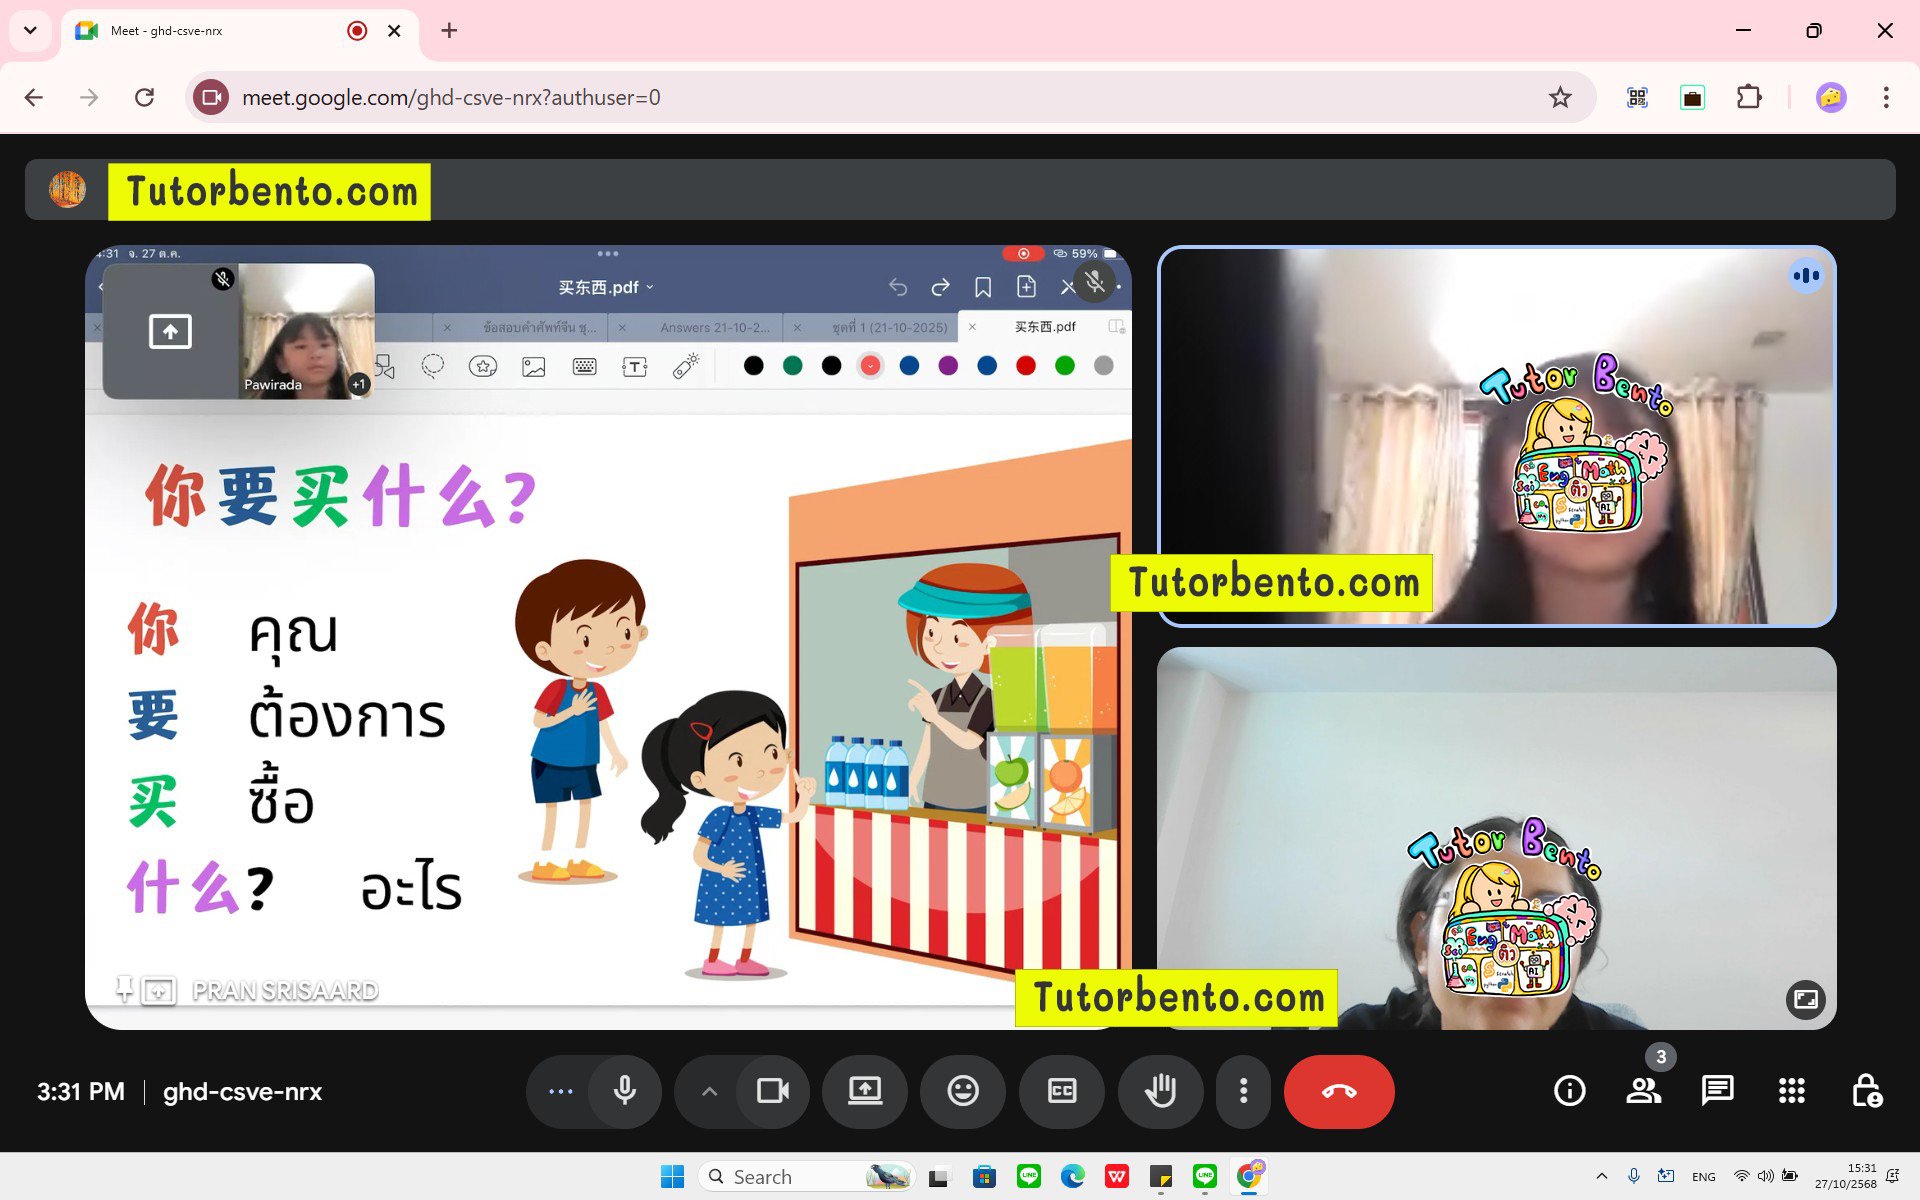Select the lasso selection tool in PDF toolbar
The width and height of the screenshot is (1920, 1200).
point(433,366)
